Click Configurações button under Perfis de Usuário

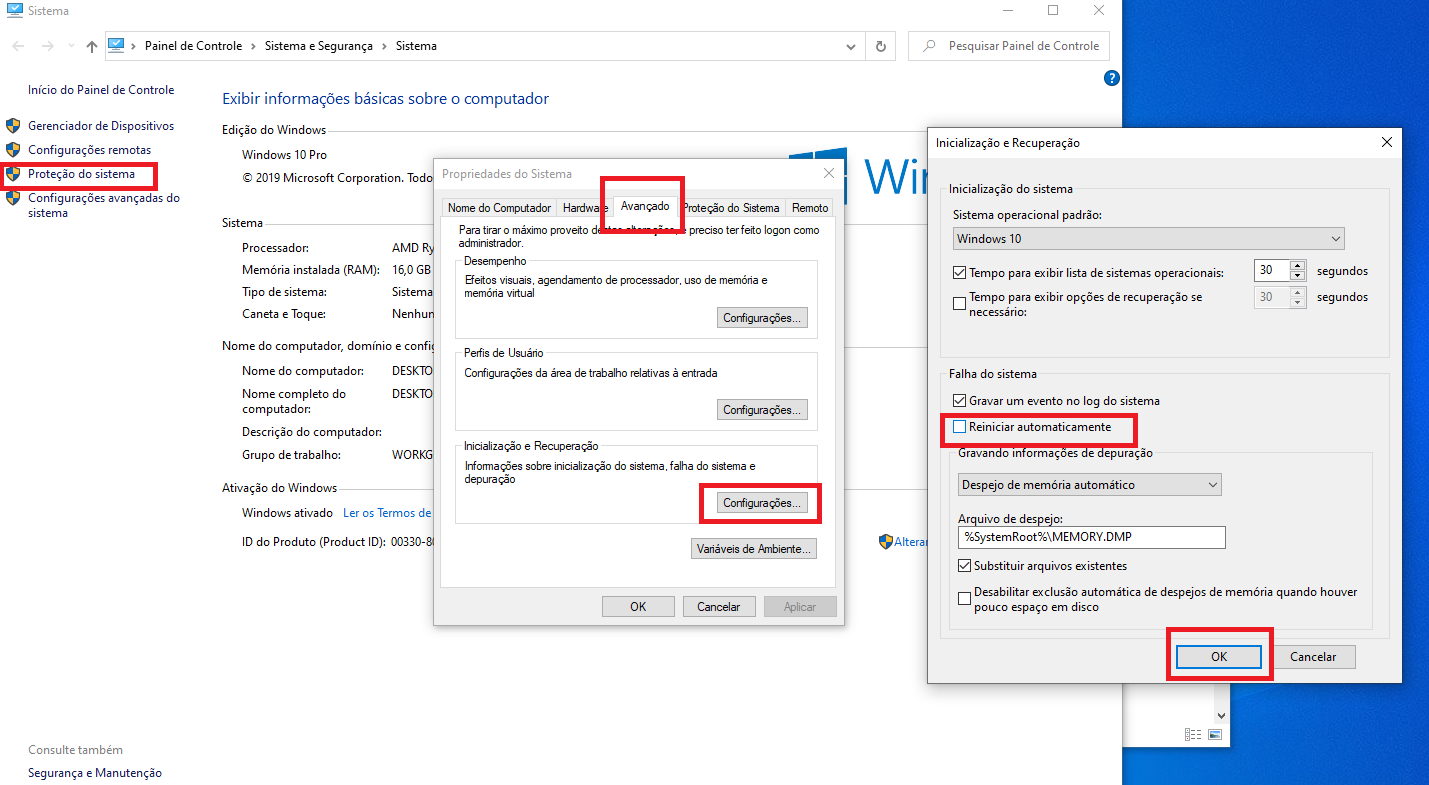point(762,410)
